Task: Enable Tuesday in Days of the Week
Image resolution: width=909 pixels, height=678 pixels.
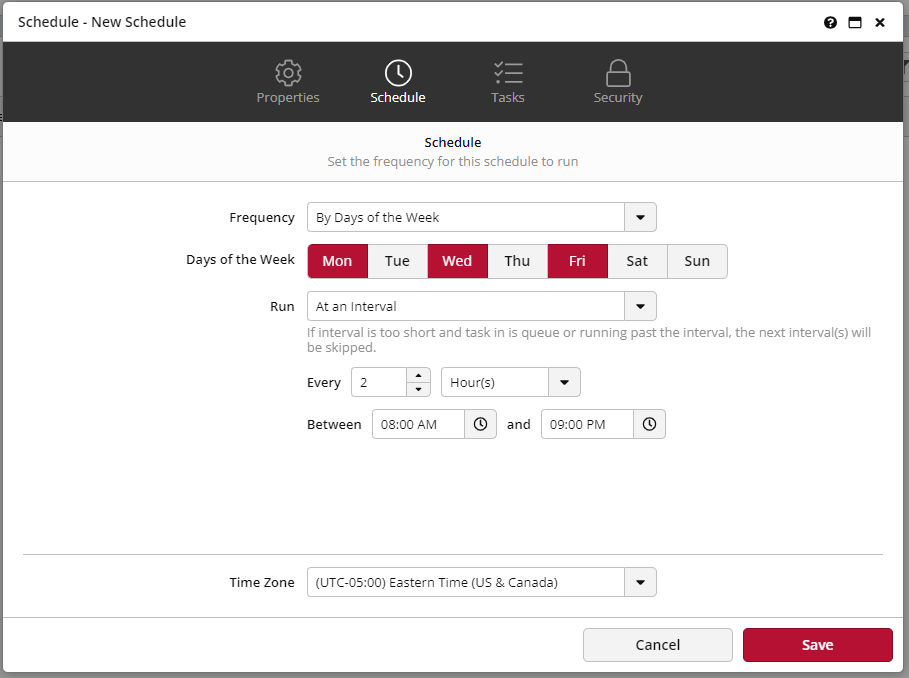Action: pyautogui.click(x=397, y=260)
